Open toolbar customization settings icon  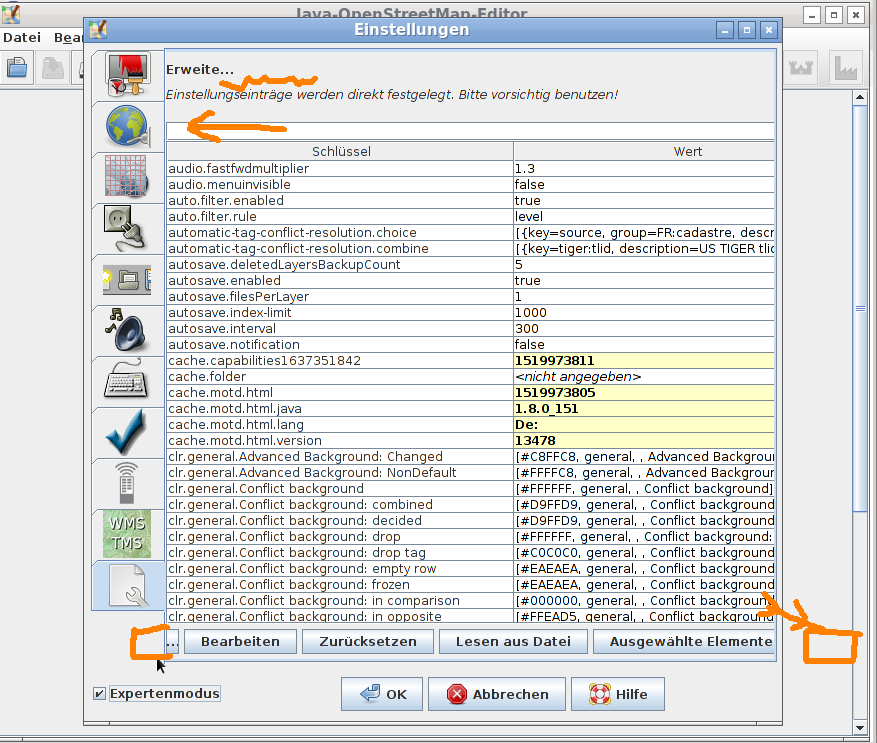[x=127, y=280]
